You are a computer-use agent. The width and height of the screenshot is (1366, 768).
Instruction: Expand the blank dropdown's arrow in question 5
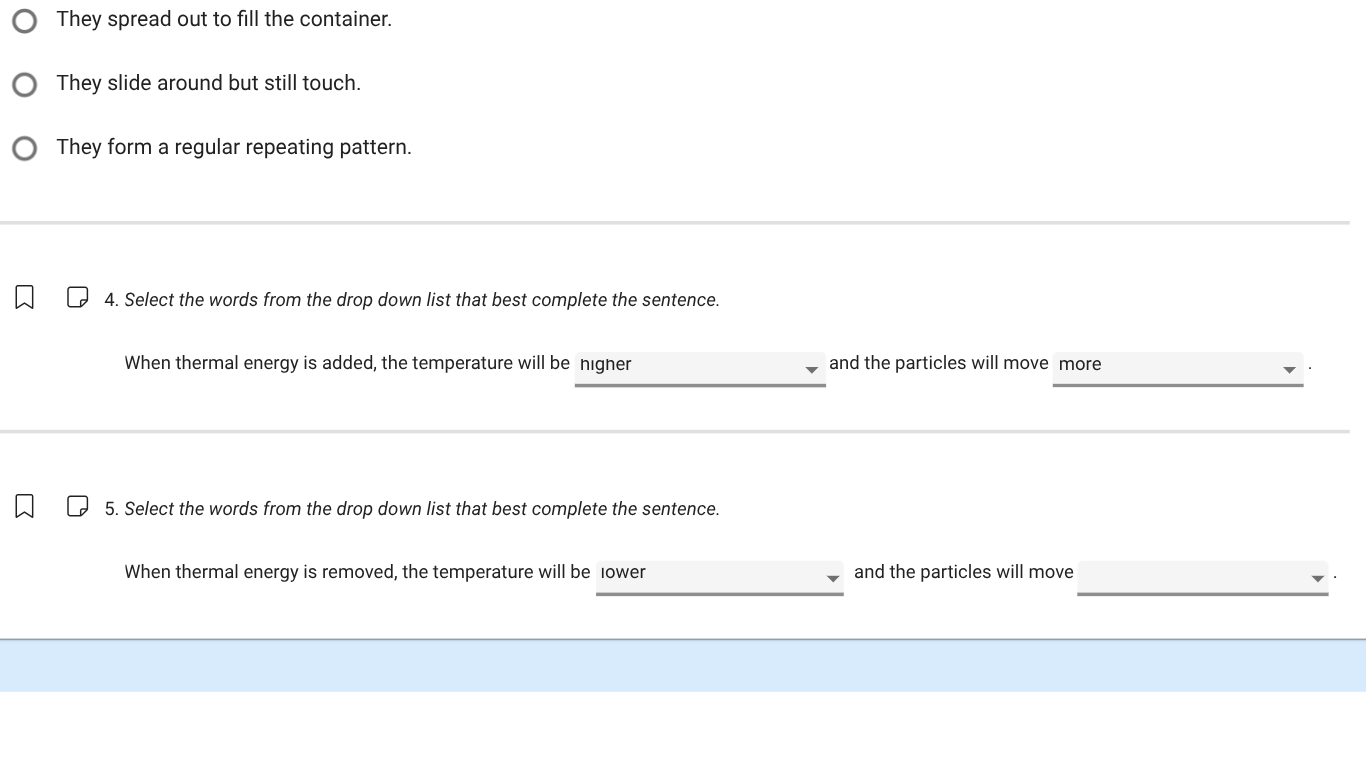pyautogui.click(x=1317, y=579)
